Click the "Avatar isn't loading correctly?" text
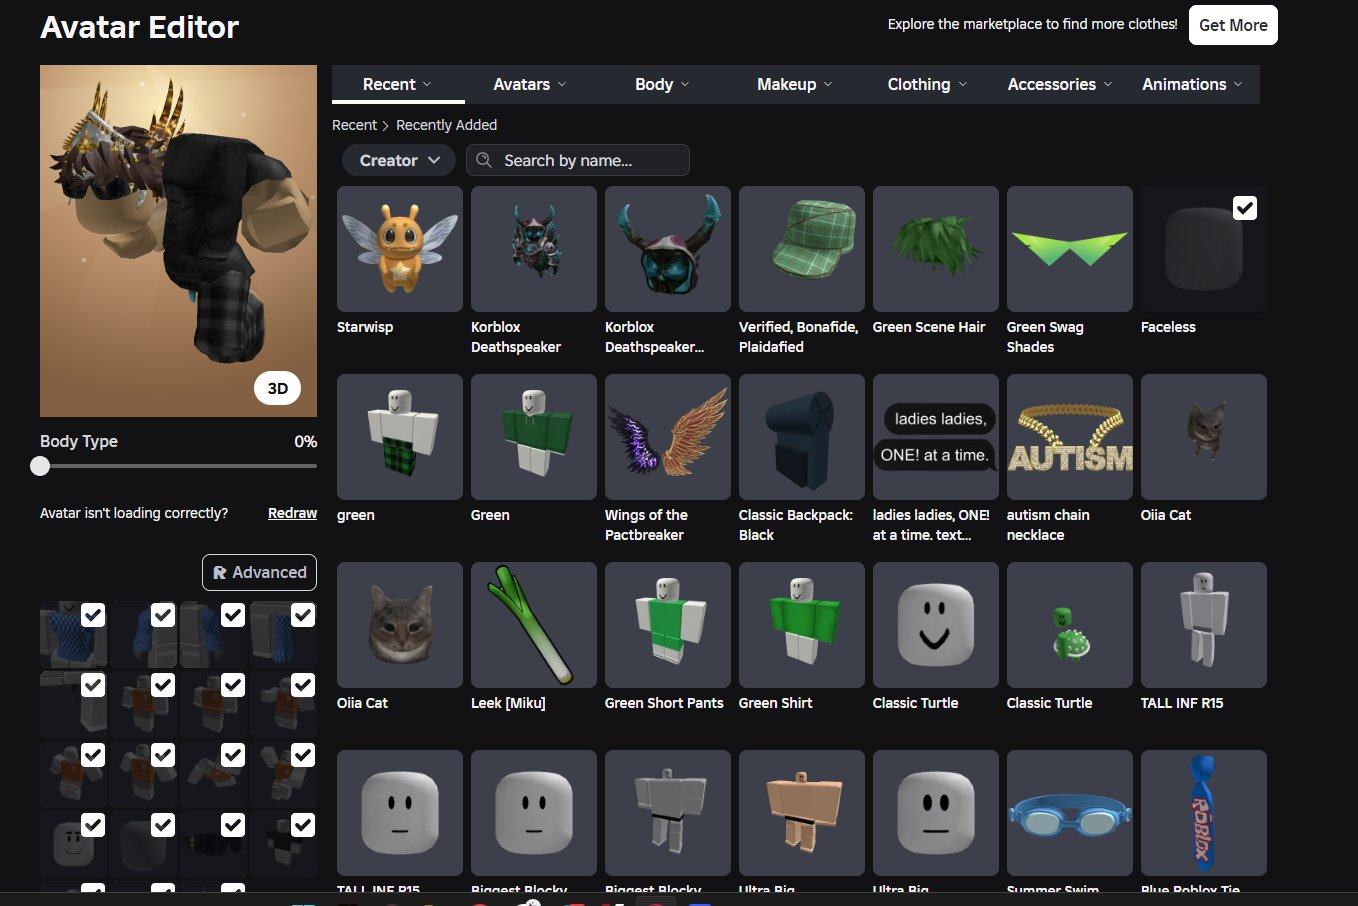This screenshot has height=906, width=1358. tap(134, 513)
